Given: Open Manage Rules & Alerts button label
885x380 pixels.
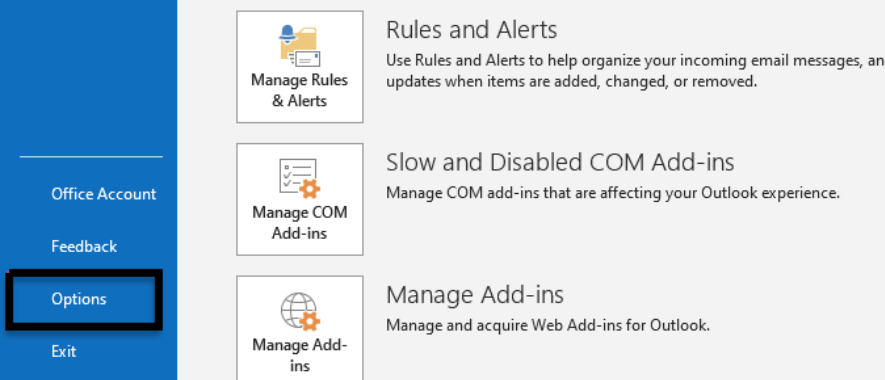Looking at the screenshot, I should (300, 90).
